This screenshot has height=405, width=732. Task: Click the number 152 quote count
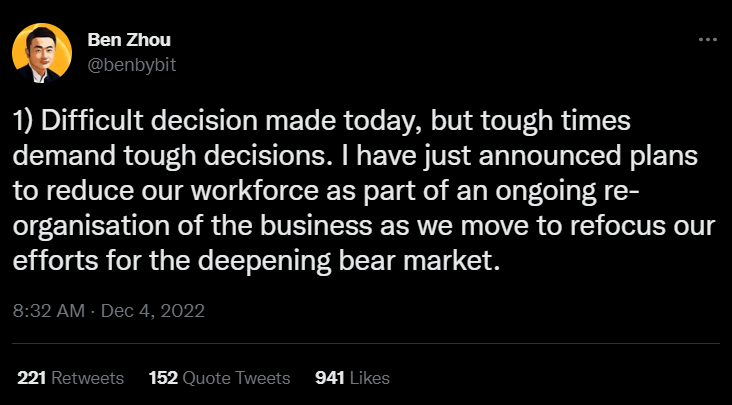coord(163,378)
